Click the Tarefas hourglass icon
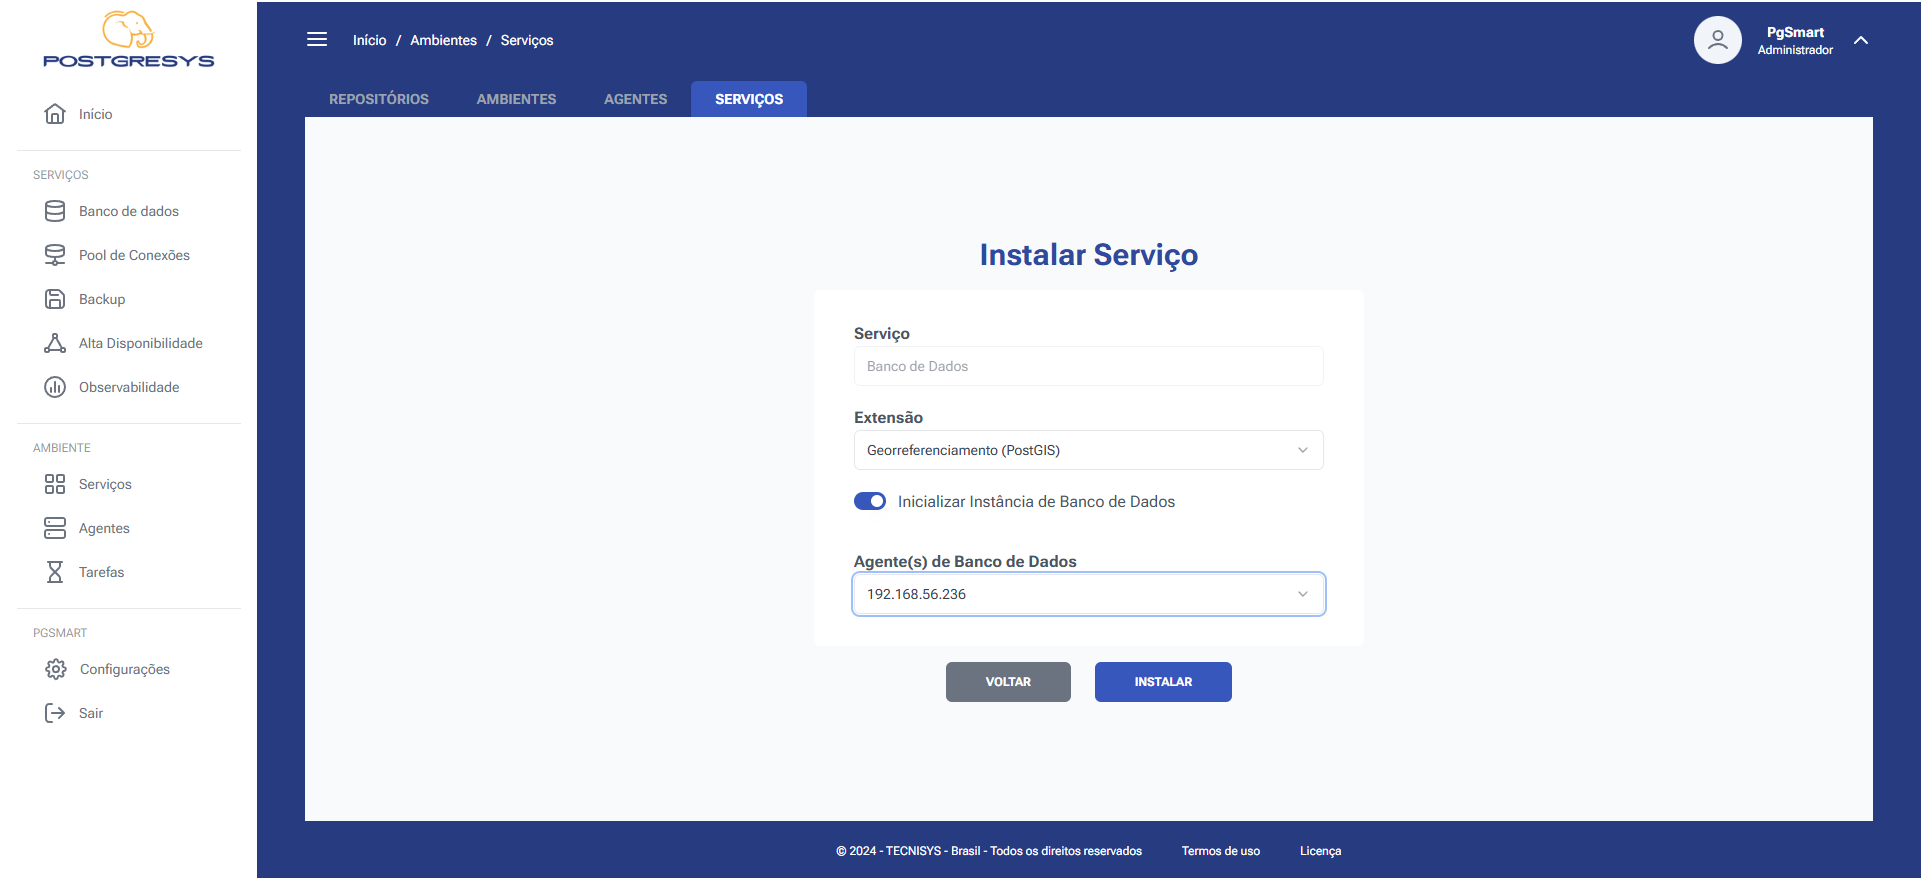 (x=55, y=572)
